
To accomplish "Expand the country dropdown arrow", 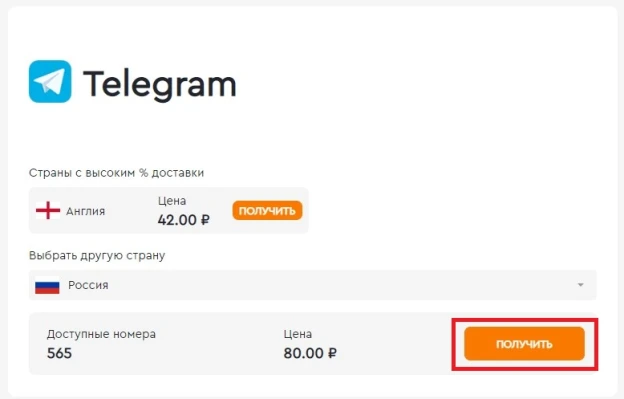I will pyautogui.click(x=581, y=285).
